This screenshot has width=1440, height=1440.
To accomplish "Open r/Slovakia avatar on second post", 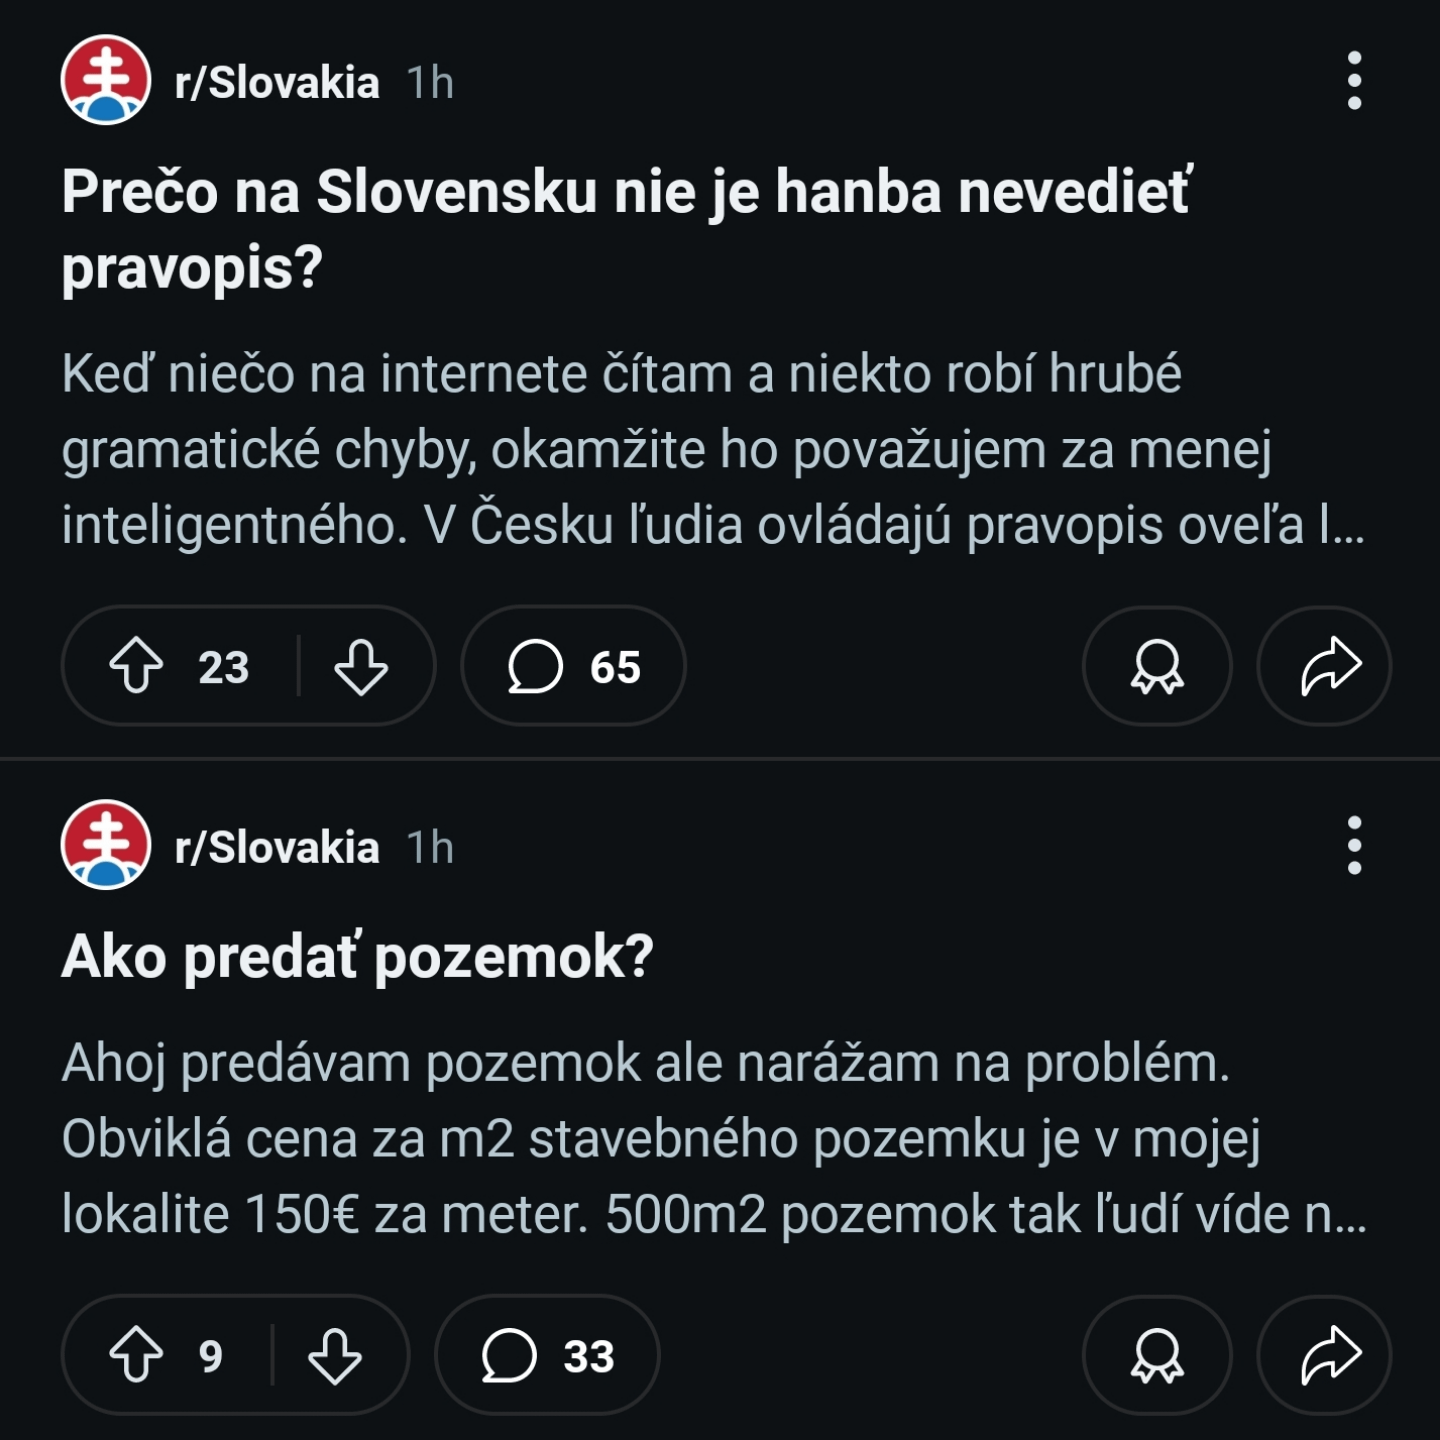I will pyautogui.click(x=106, y=845).
